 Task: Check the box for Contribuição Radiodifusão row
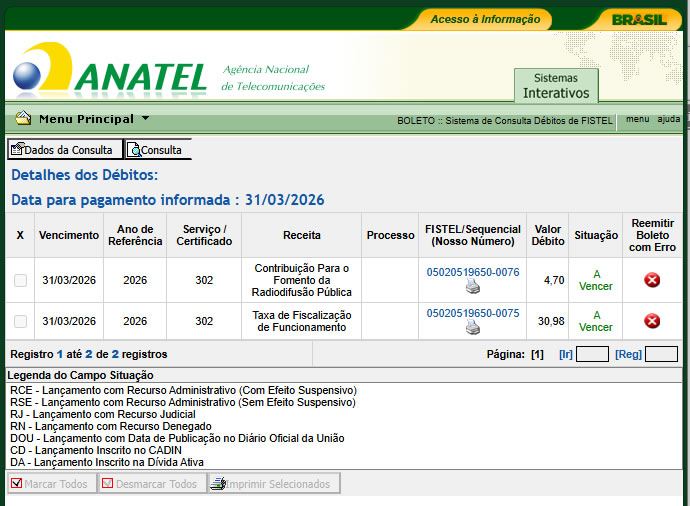[20, 280]
